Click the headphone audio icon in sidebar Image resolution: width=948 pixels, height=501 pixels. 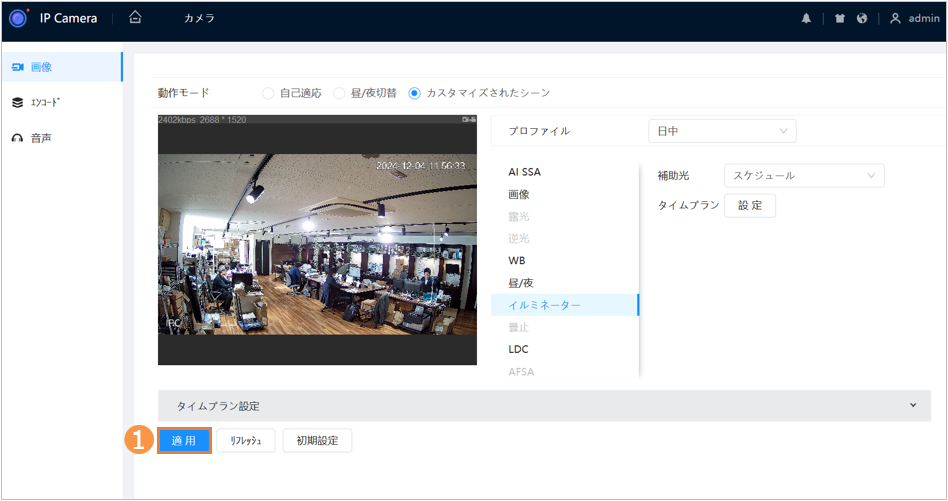click(x=17, y=138)
